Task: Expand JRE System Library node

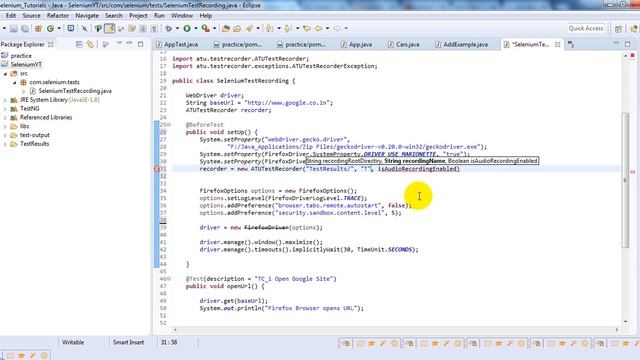Action: click(x=5, y=100)
